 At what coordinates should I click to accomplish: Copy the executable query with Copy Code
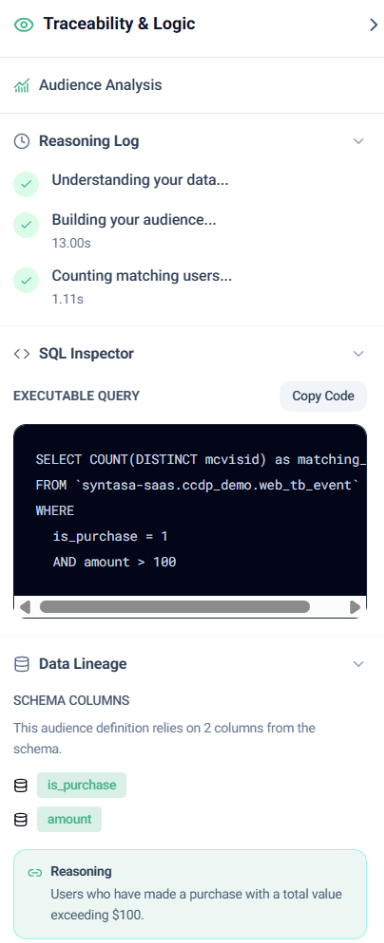tap(323, 396)
